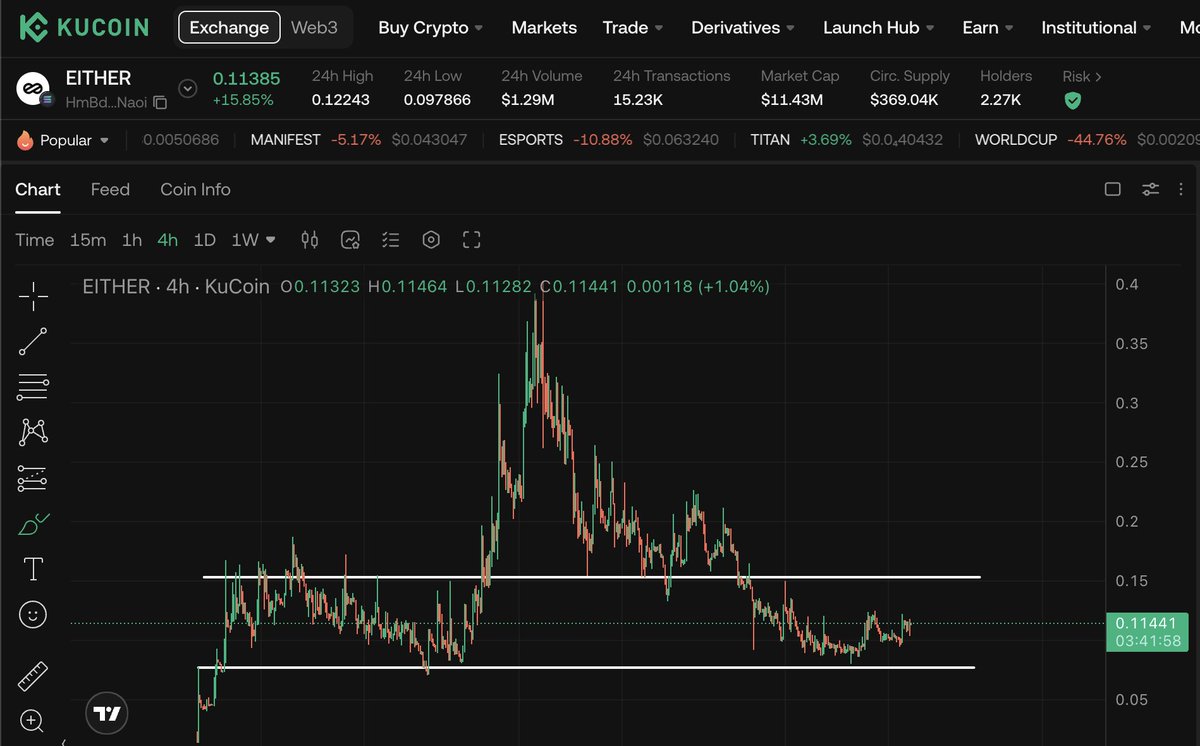Screen dimensions: 1200x746
Task: Open the Trade dropdown menu
Action: 633,28
